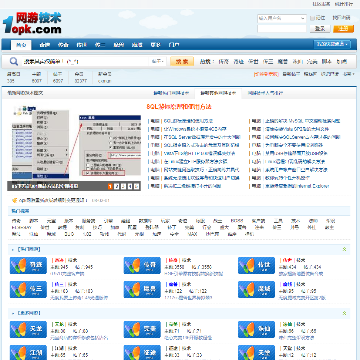Image resolution: width=360 pixels, height=360 pixels.
Task: Open the 征途 forum icon
Action: coord(142,352)
